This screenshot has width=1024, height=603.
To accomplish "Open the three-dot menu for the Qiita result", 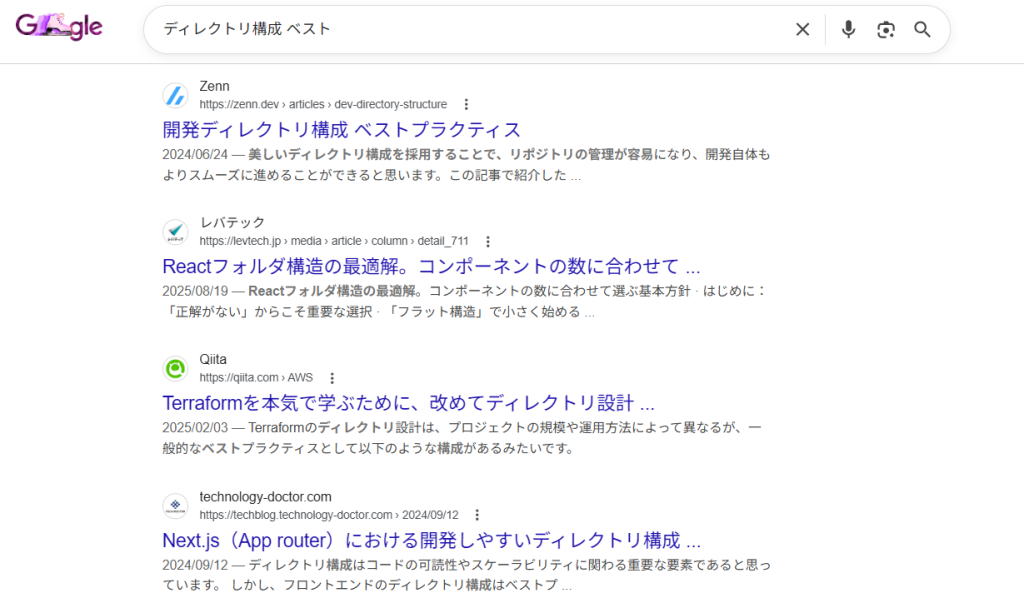I will pyautogui.click(x=332, y=377).
